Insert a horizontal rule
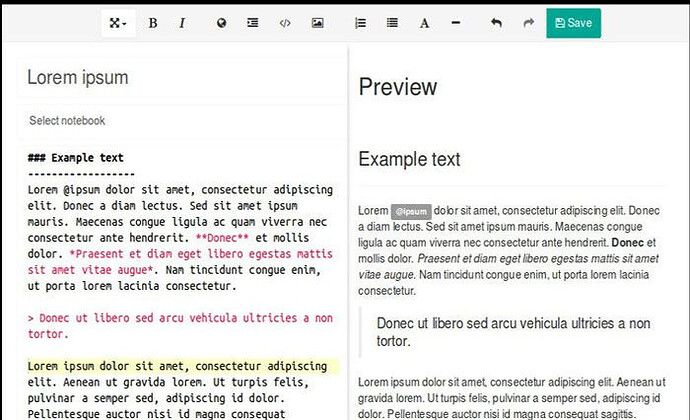Image resolution: width=690 pixels, height=420 pixels. 456,23
